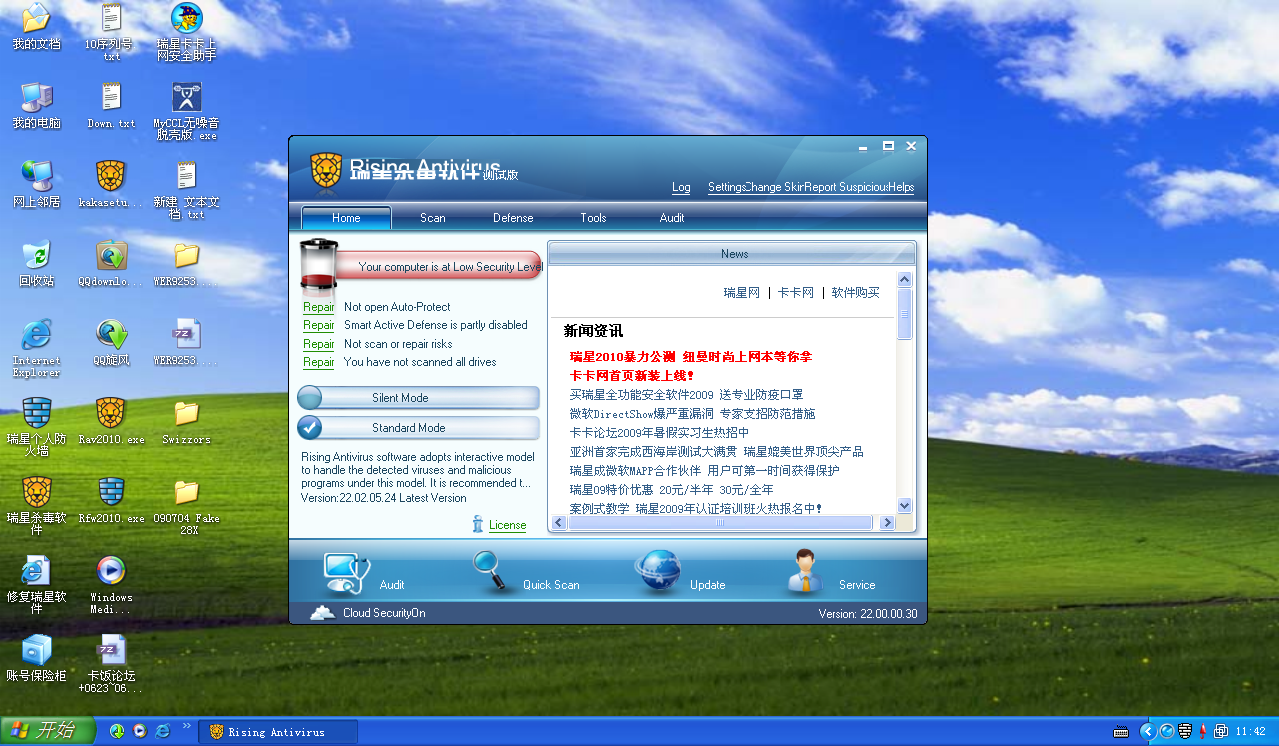Click News horizontal scroll left arrow

[x=559, y=523]
